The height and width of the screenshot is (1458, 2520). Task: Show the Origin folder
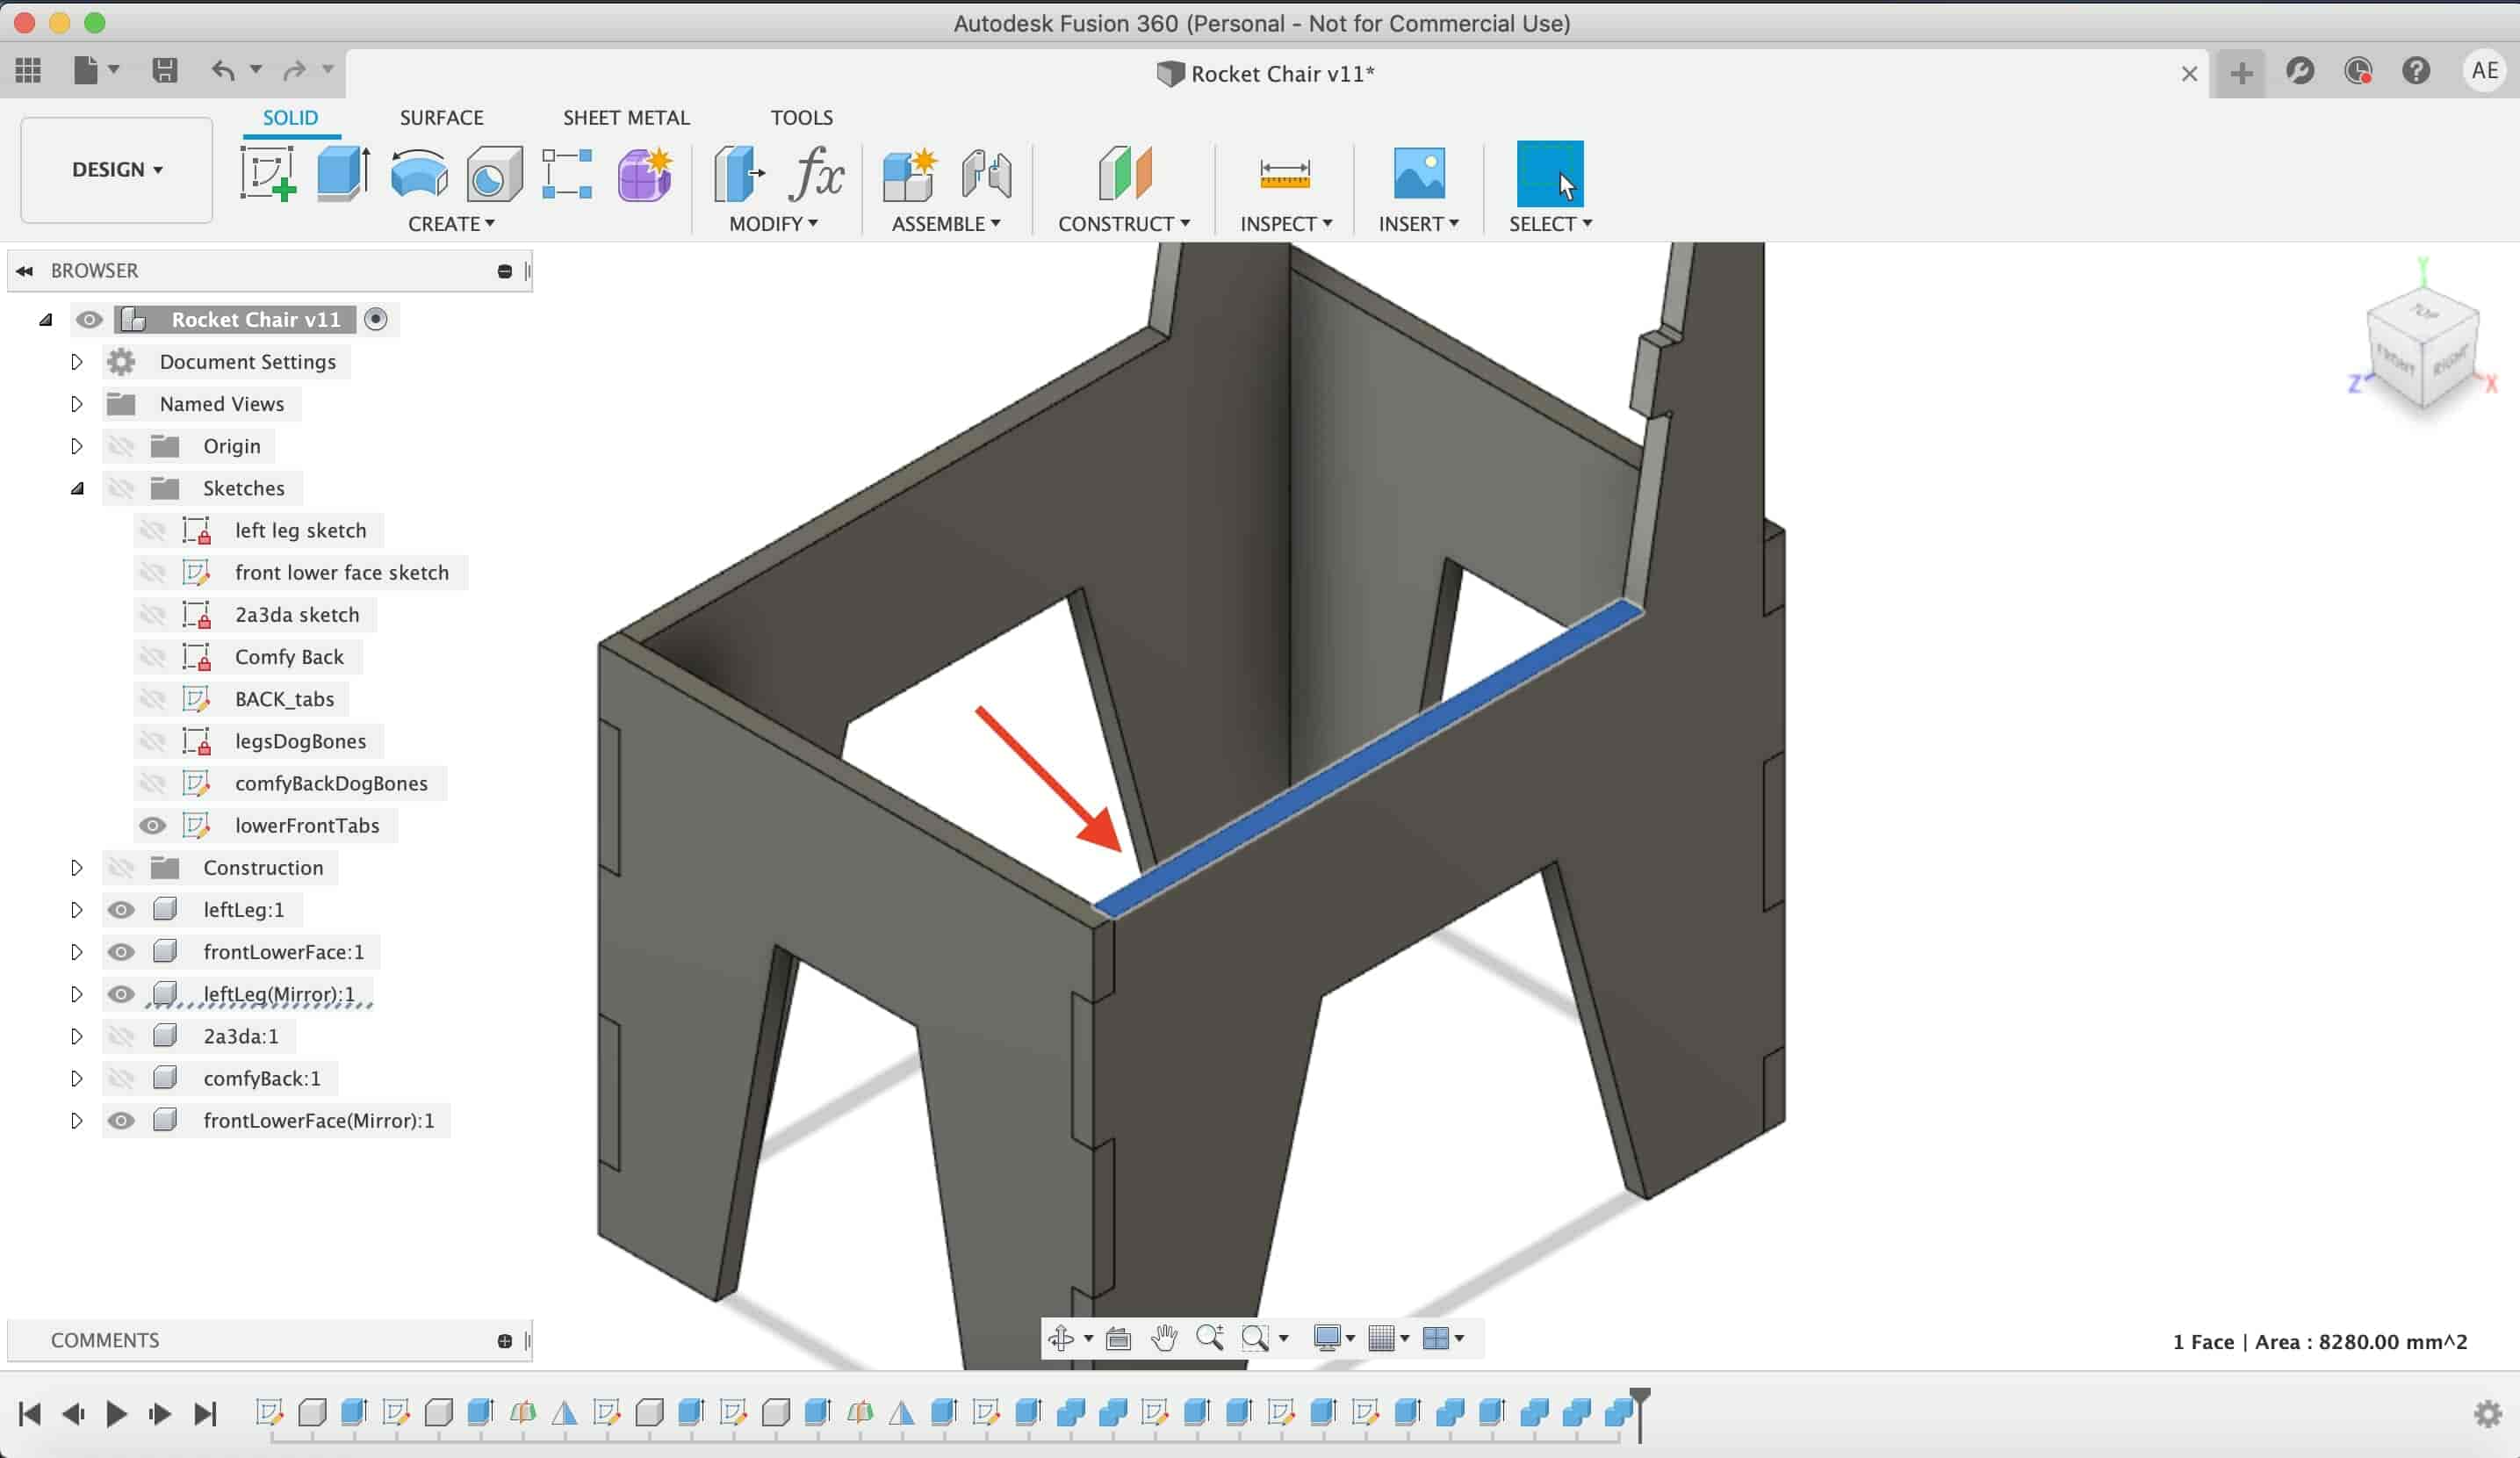pos(120,446)
